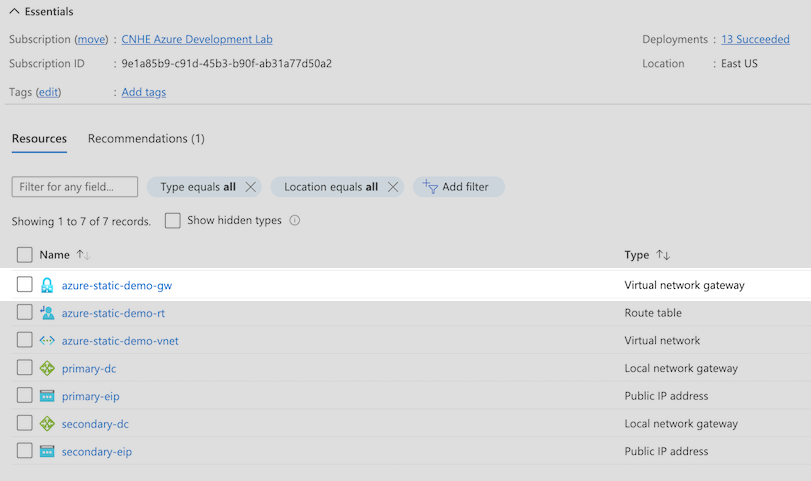Image resolution: width=811 pixels, height=481 pixels.
Task: Sort resources by the Type column arrows
Action: point(663,254)
